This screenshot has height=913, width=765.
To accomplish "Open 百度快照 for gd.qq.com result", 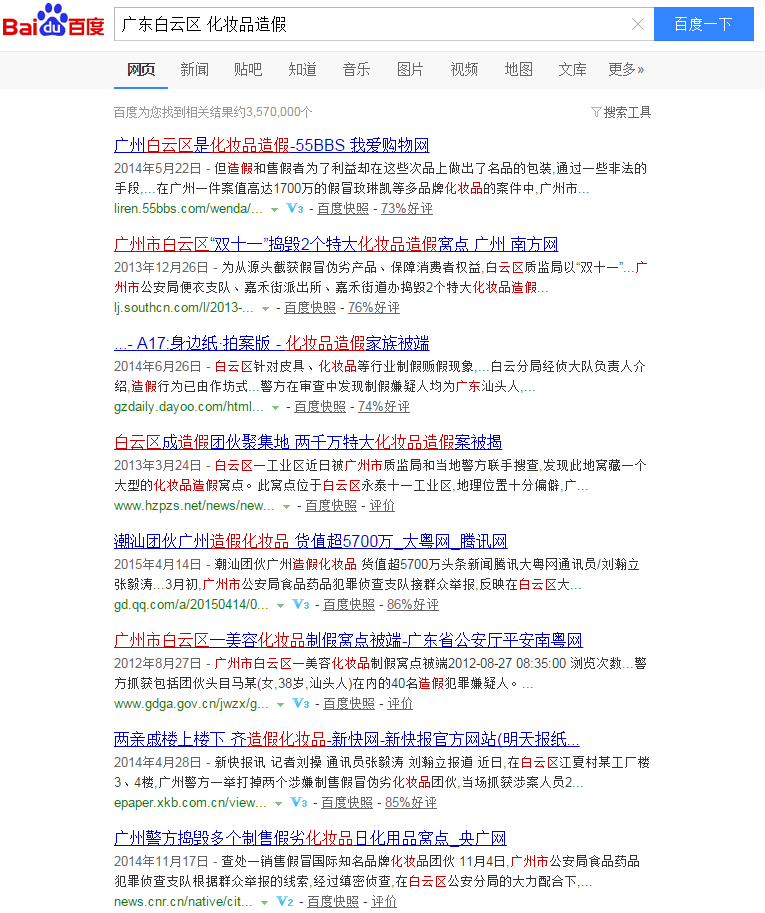I will (349, 604).
